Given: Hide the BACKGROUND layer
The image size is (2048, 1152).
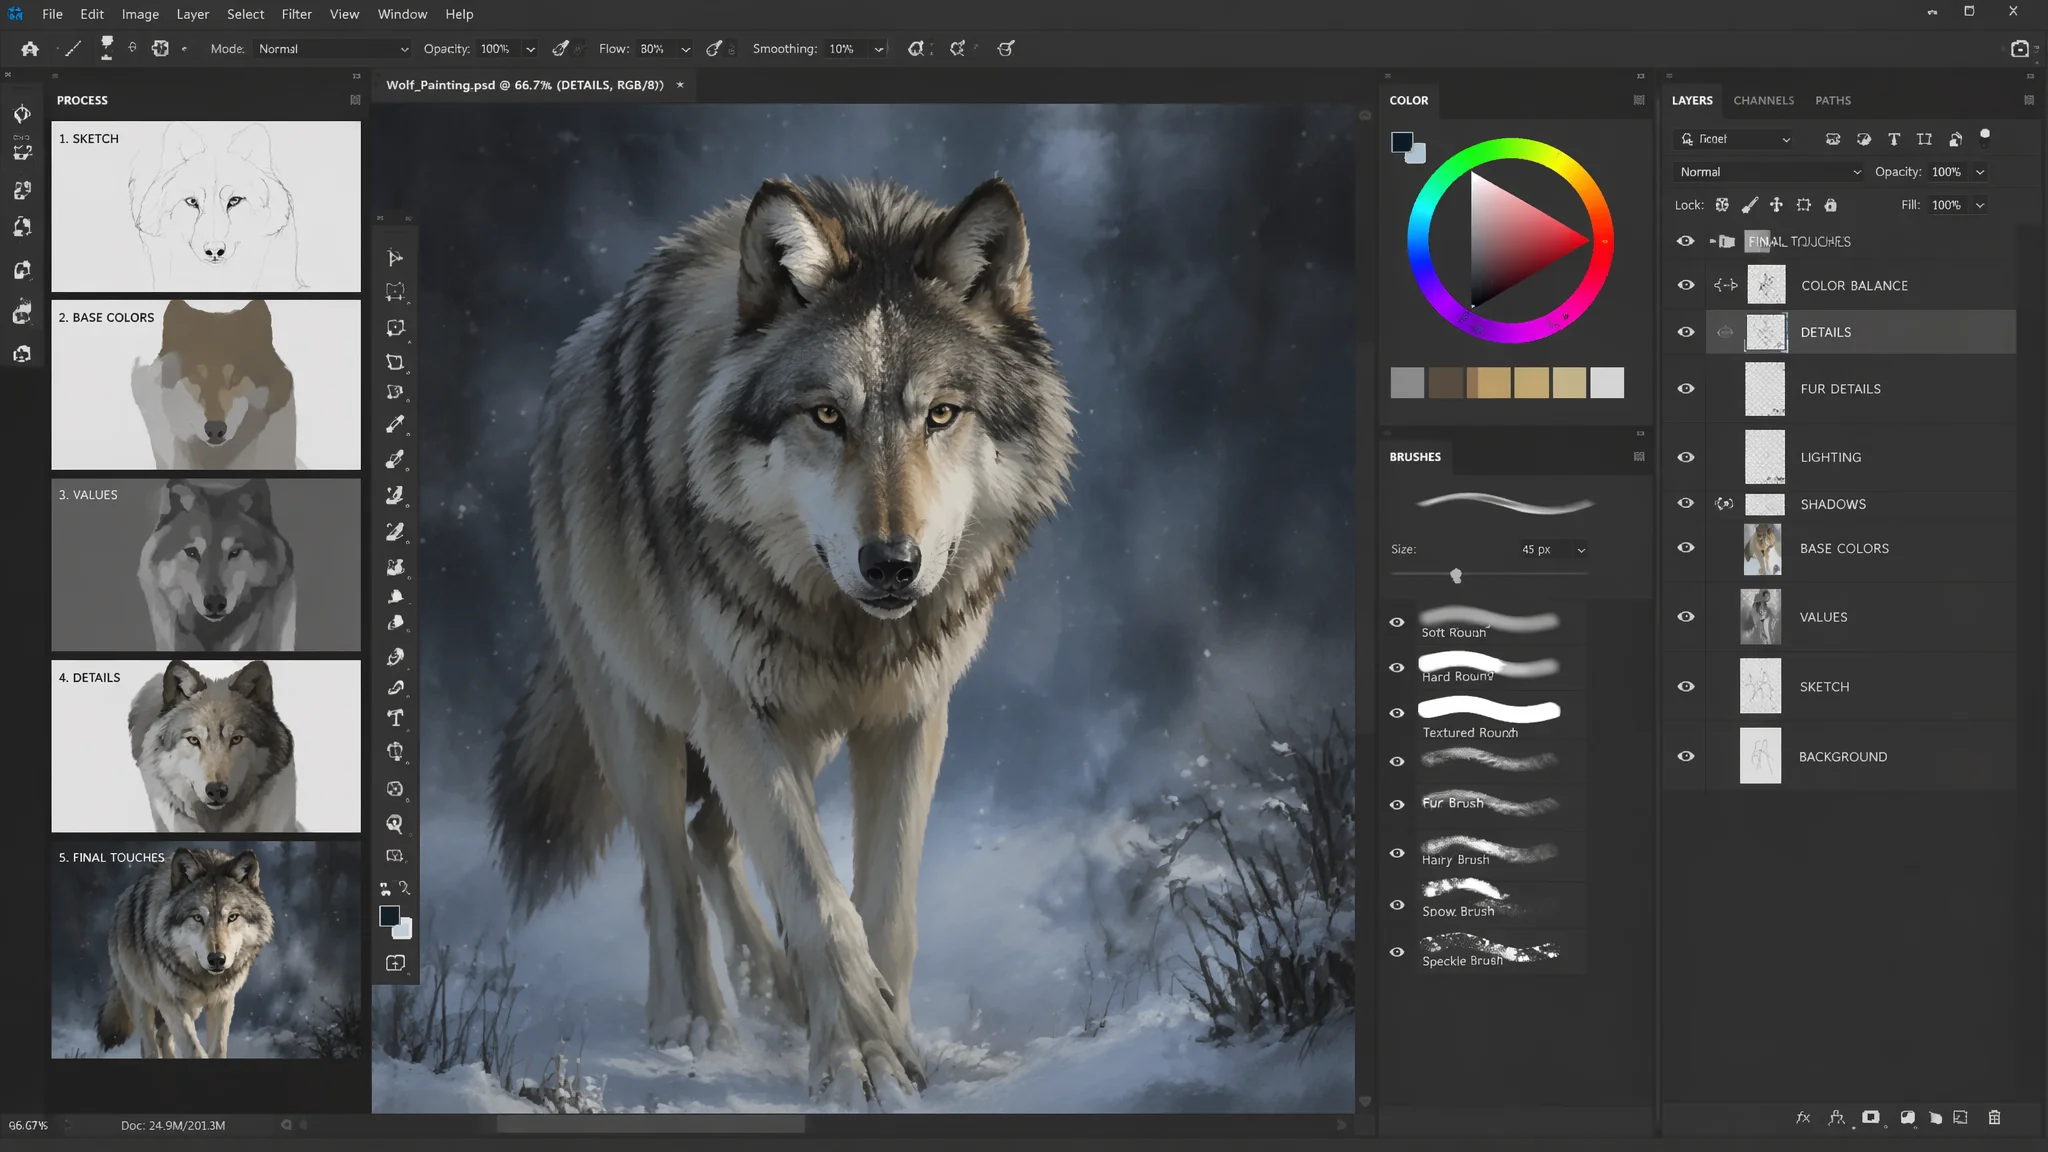Looking at the screenshot, I should click(1686, 756).
